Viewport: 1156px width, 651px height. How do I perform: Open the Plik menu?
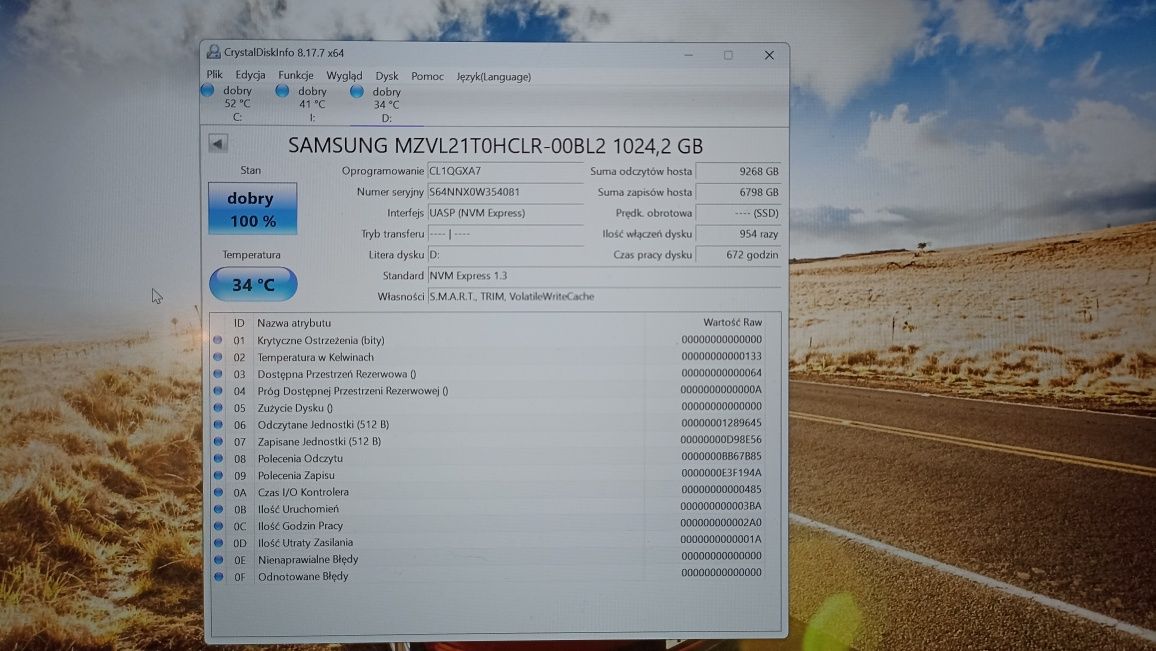click(215, 74)
